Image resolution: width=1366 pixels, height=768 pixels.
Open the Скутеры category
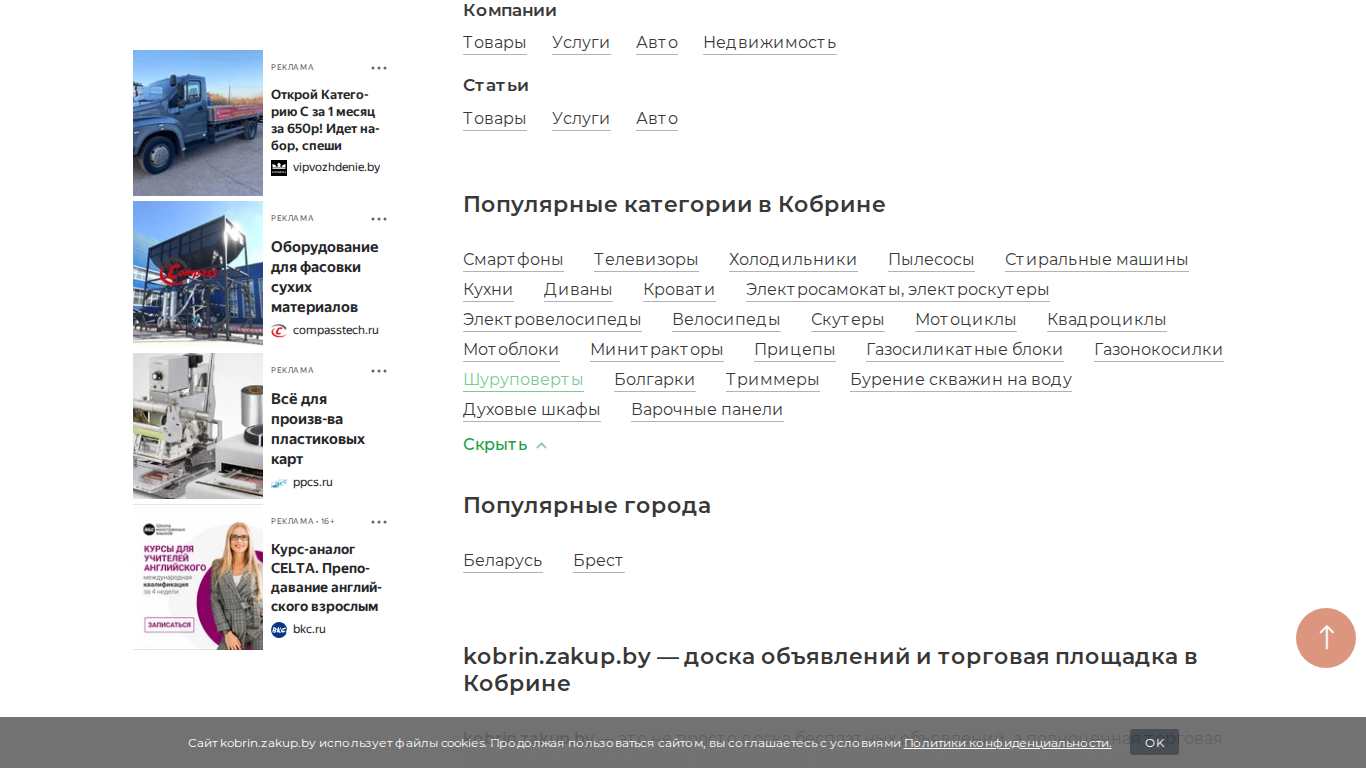(848, 320)
